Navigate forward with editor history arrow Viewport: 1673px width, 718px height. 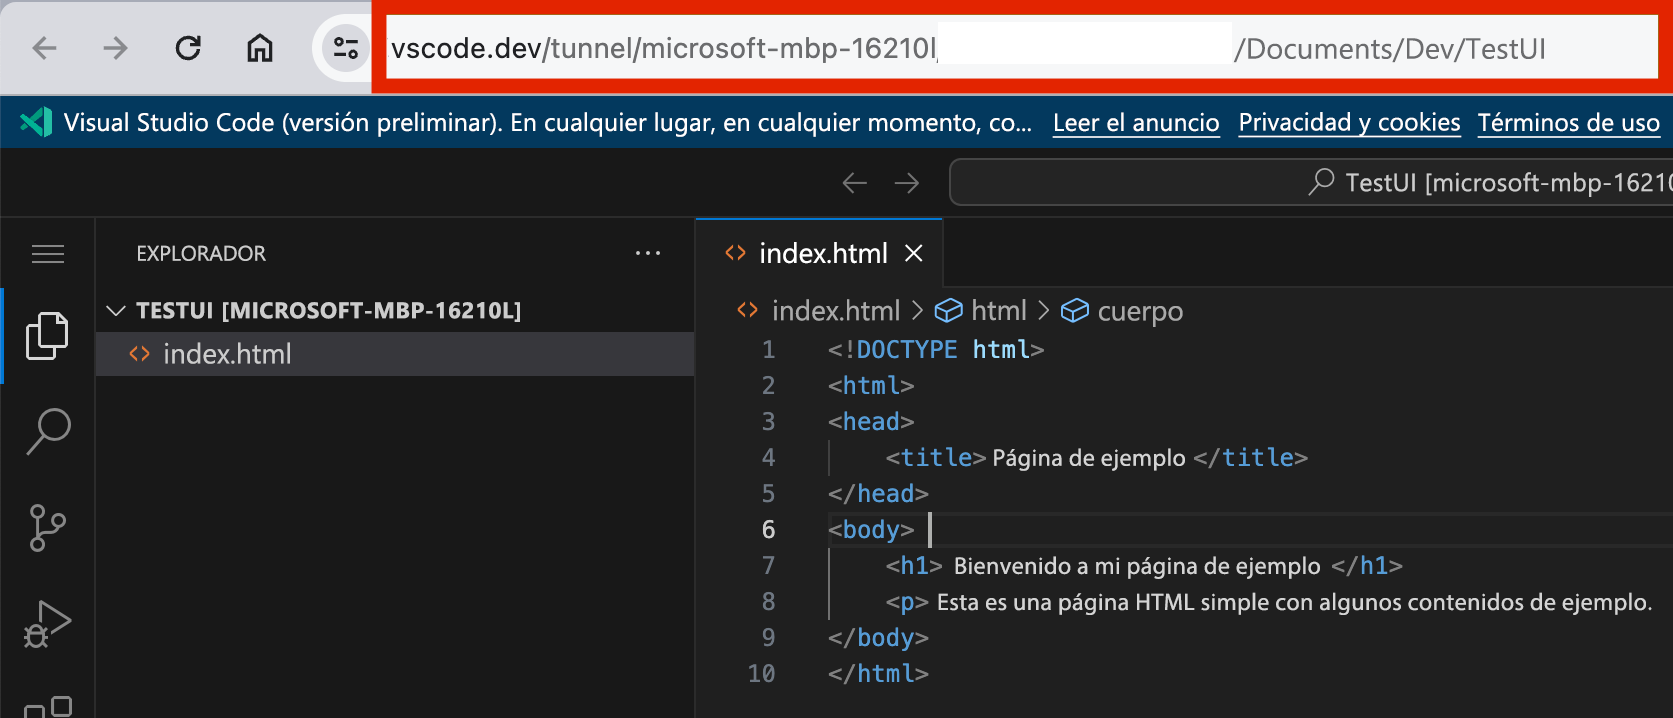[907, 182]
